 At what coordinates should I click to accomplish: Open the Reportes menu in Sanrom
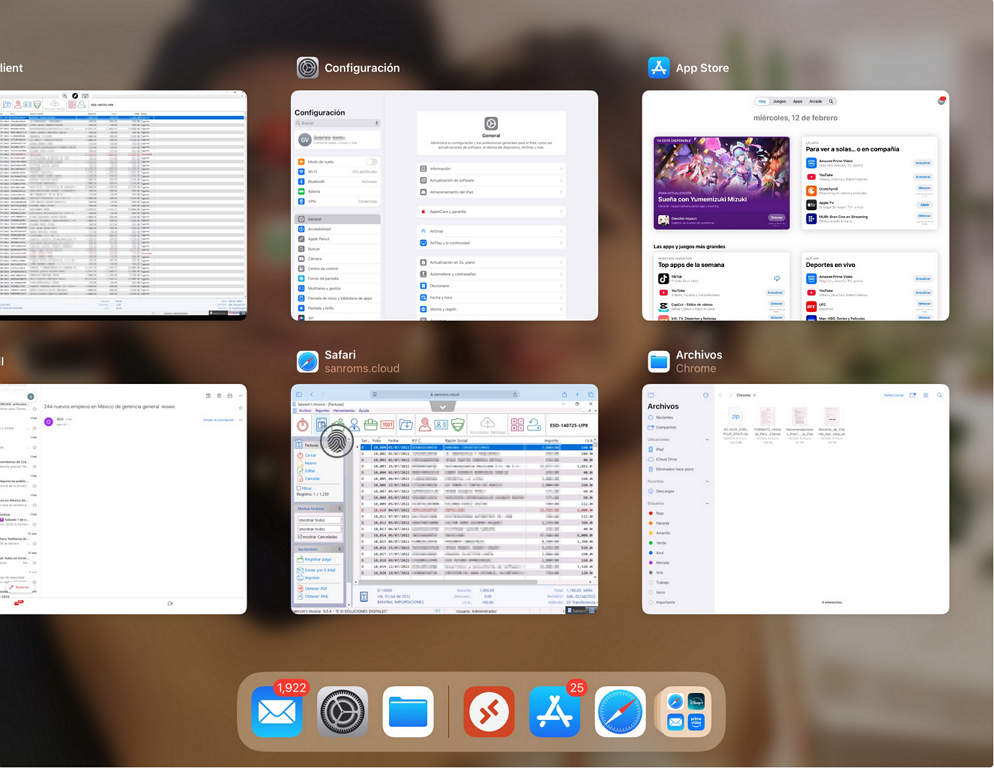pos(322,411)
